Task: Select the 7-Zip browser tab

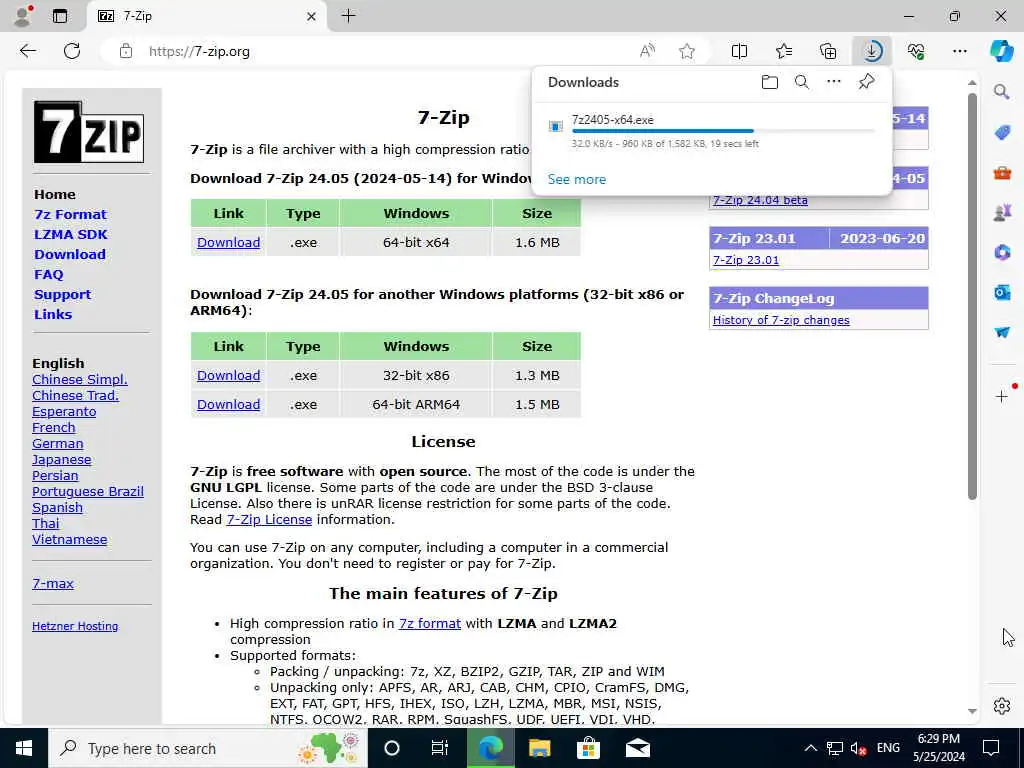Action: [x=206, y=16]
